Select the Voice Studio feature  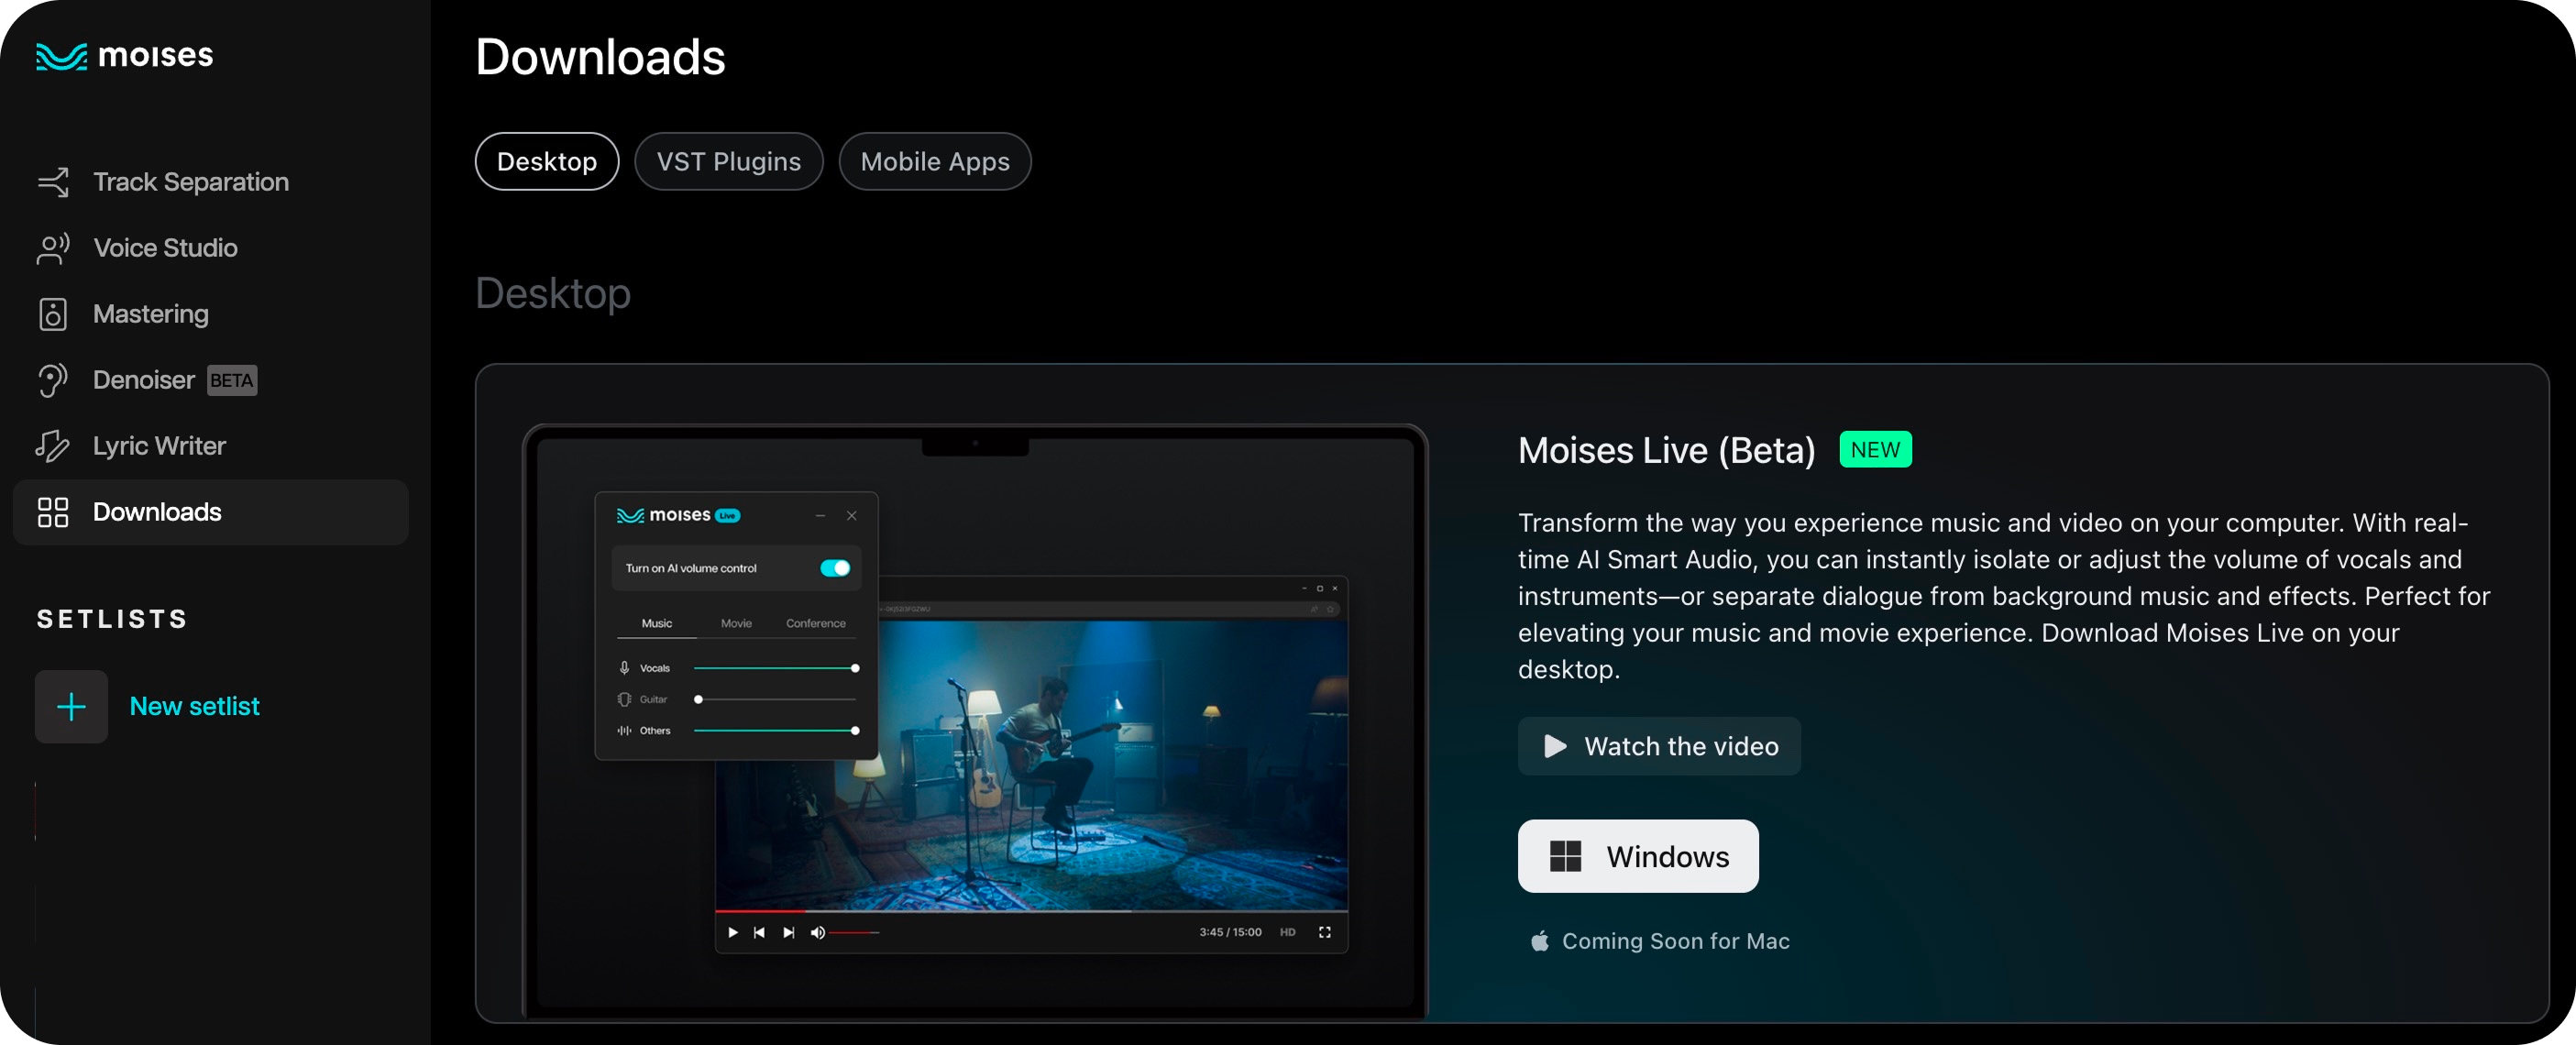click(x=164, y=247)
